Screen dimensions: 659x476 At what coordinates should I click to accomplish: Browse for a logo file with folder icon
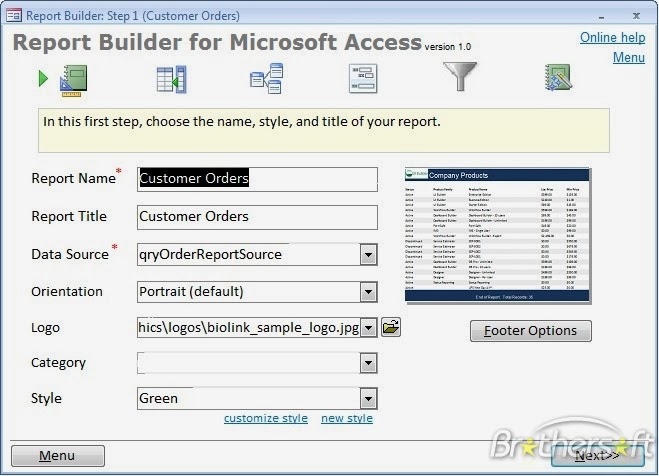391,327
